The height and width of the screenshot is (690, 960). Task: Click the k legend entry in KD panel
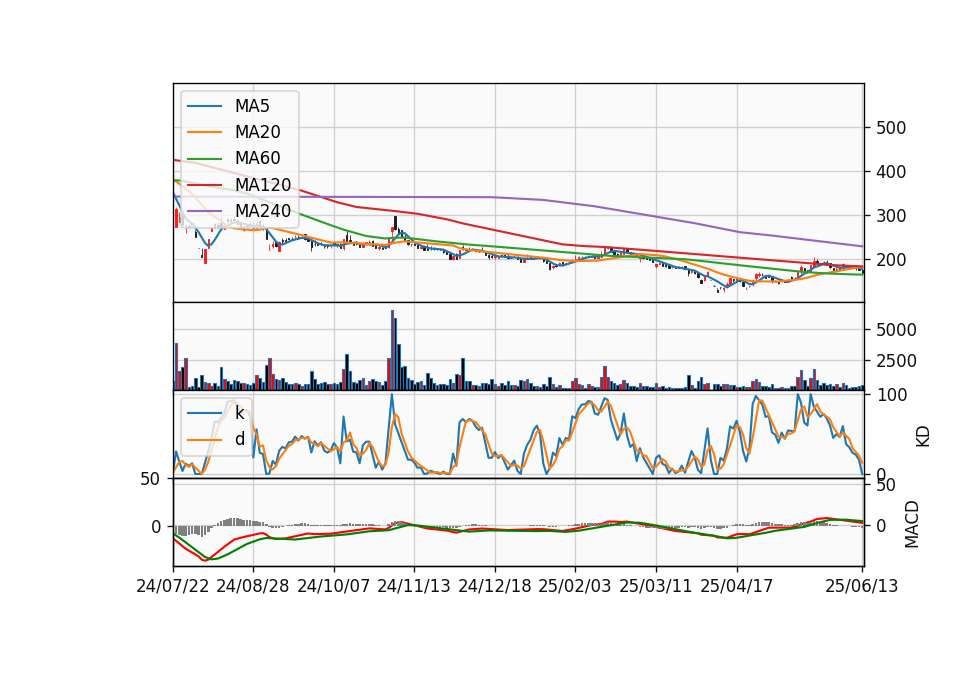tap(239, 413)
